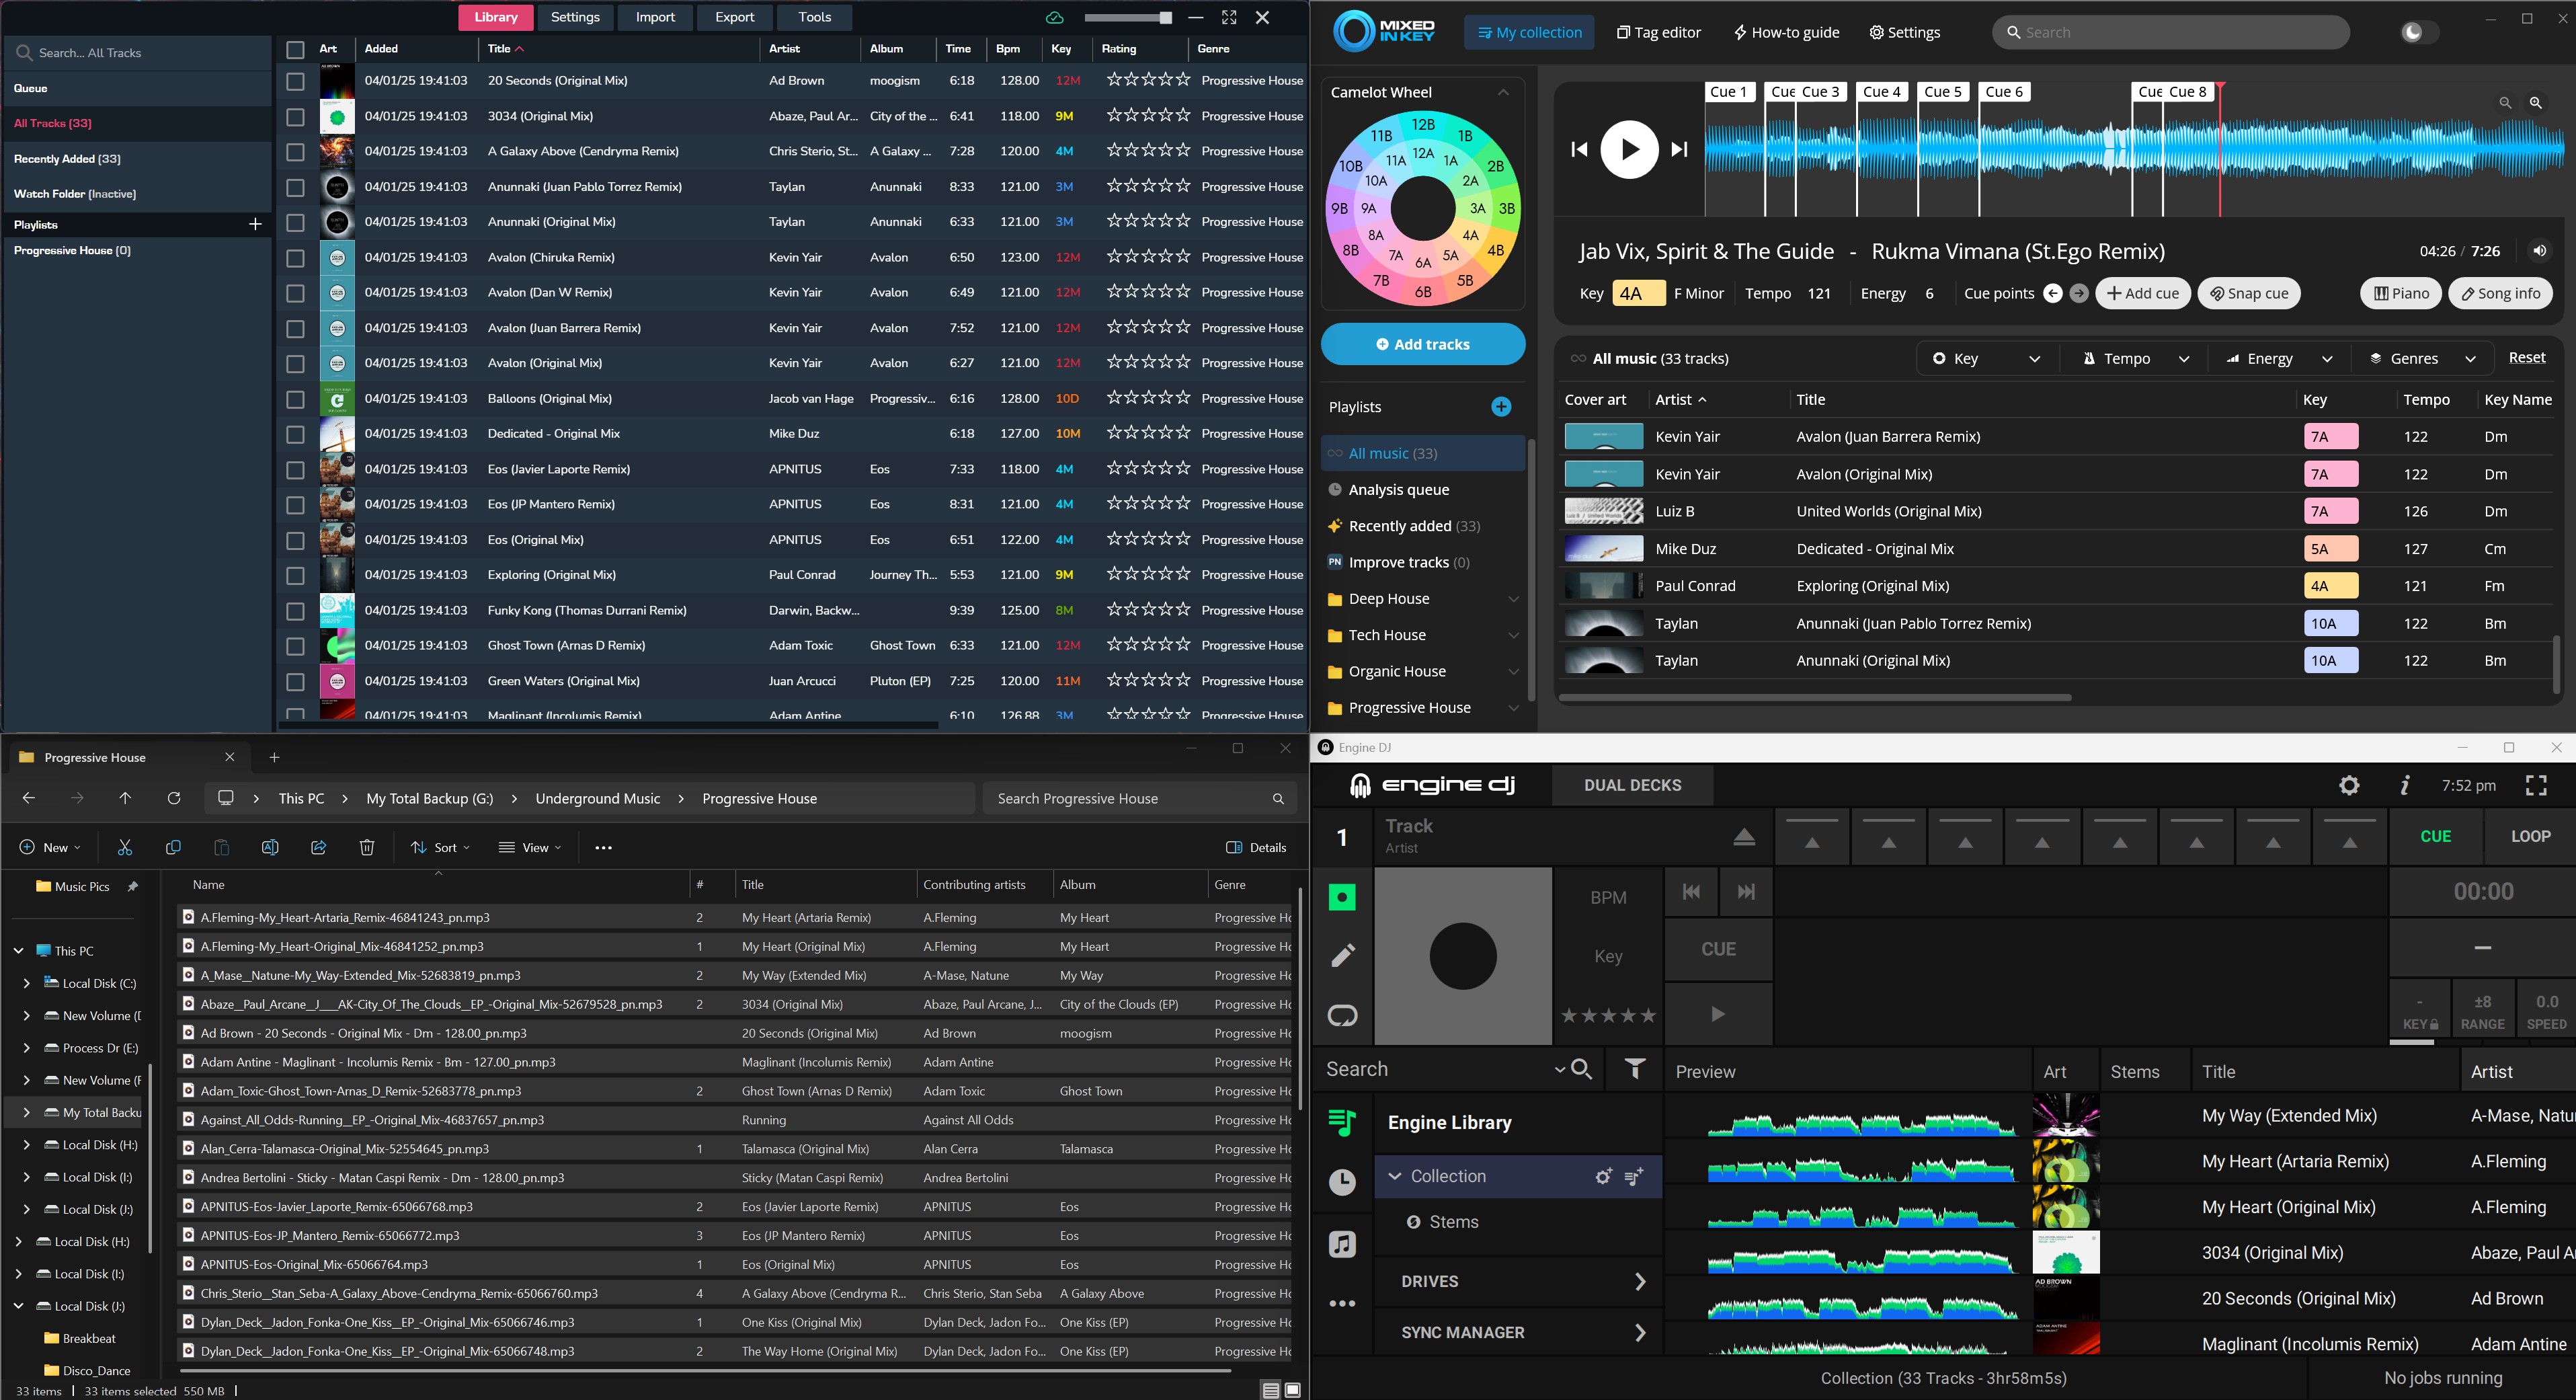This screenshot has width=2576, height=1400.
Task: Click the Snap cue button
Action: coord(2249,293)
